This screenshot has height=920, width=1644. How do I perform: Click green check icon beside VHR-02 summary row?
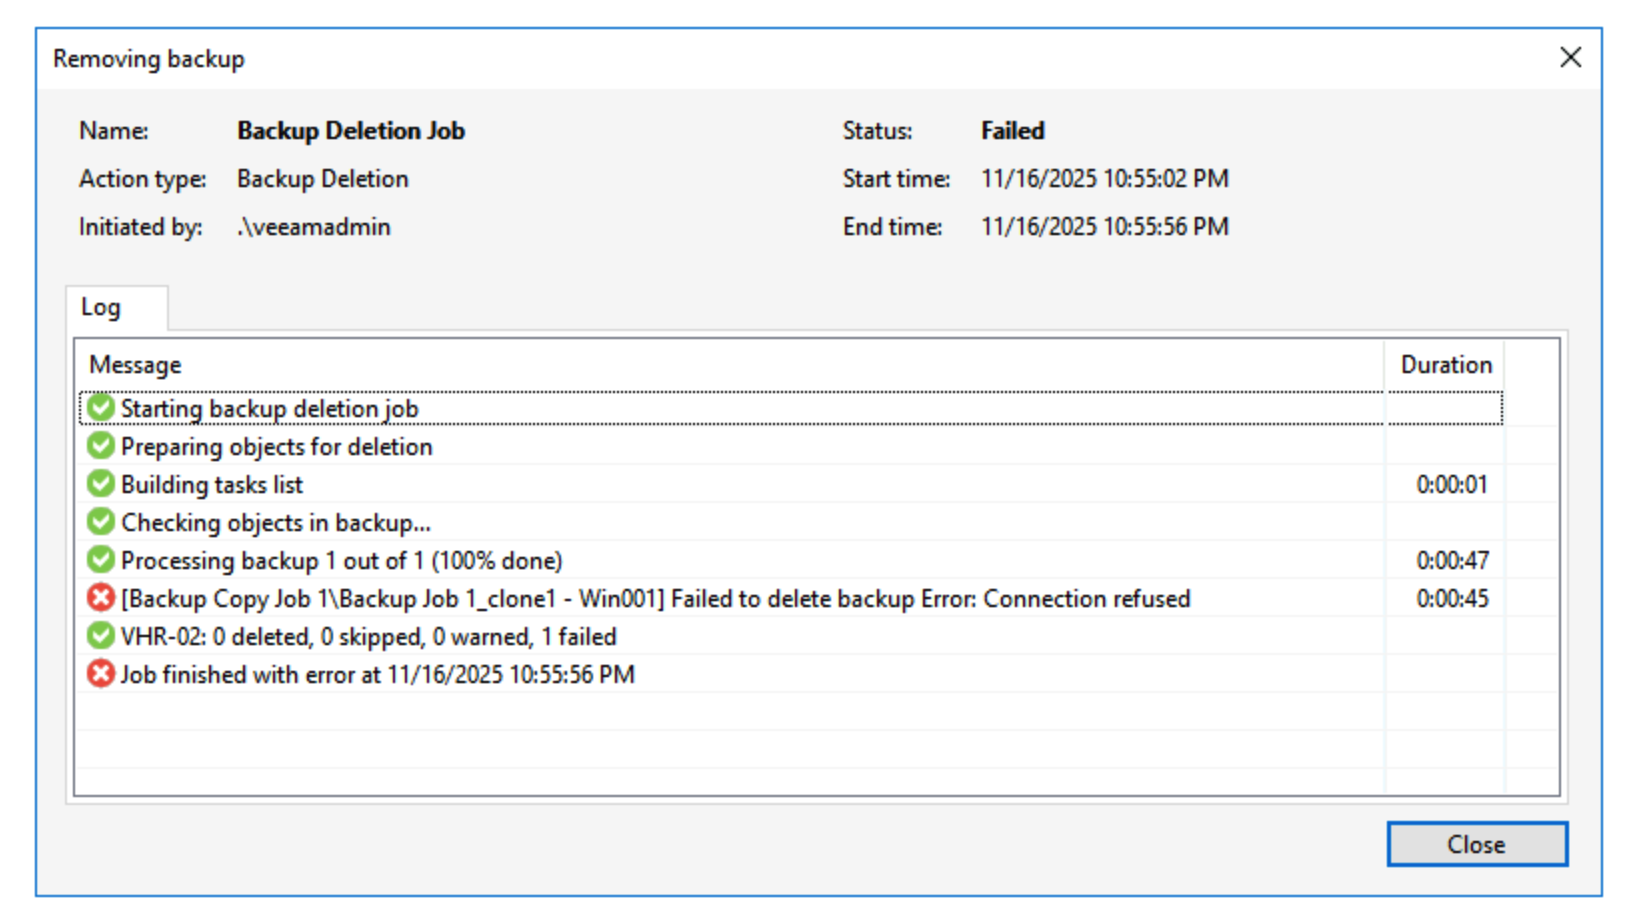click(100, 636)
